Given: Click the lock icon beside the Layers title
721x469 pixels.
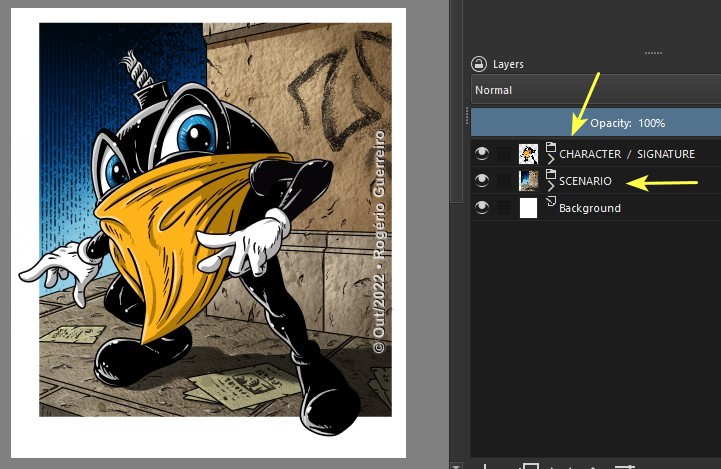Looking at the screenshot, I should 479,63.
